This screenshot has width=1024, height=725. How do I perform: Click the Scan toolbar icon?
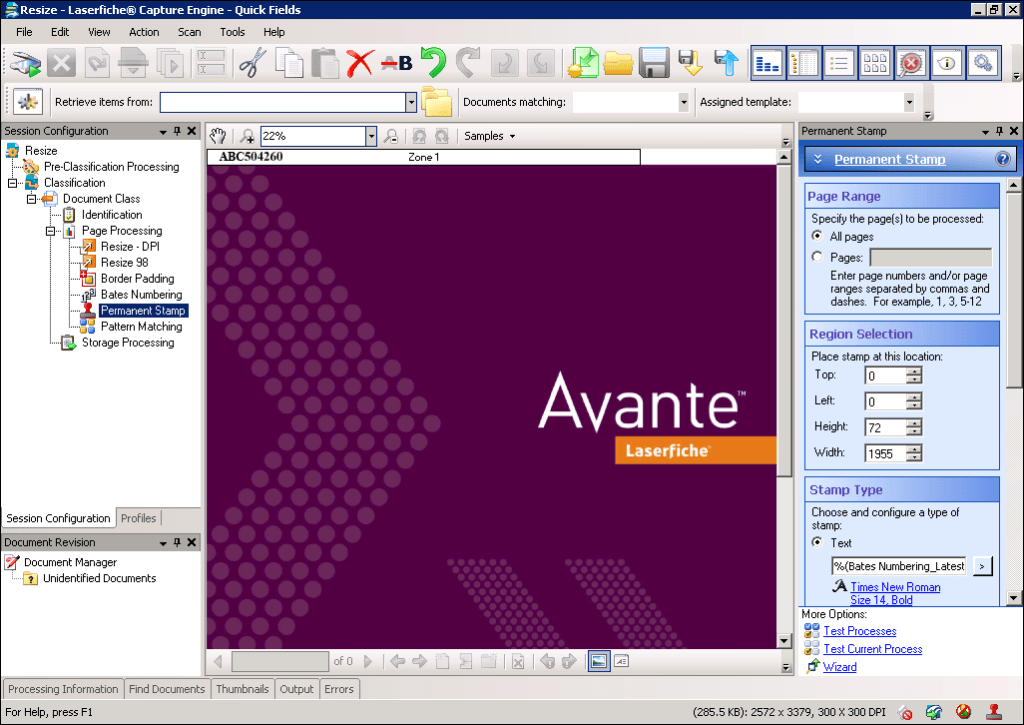point(25,63)
